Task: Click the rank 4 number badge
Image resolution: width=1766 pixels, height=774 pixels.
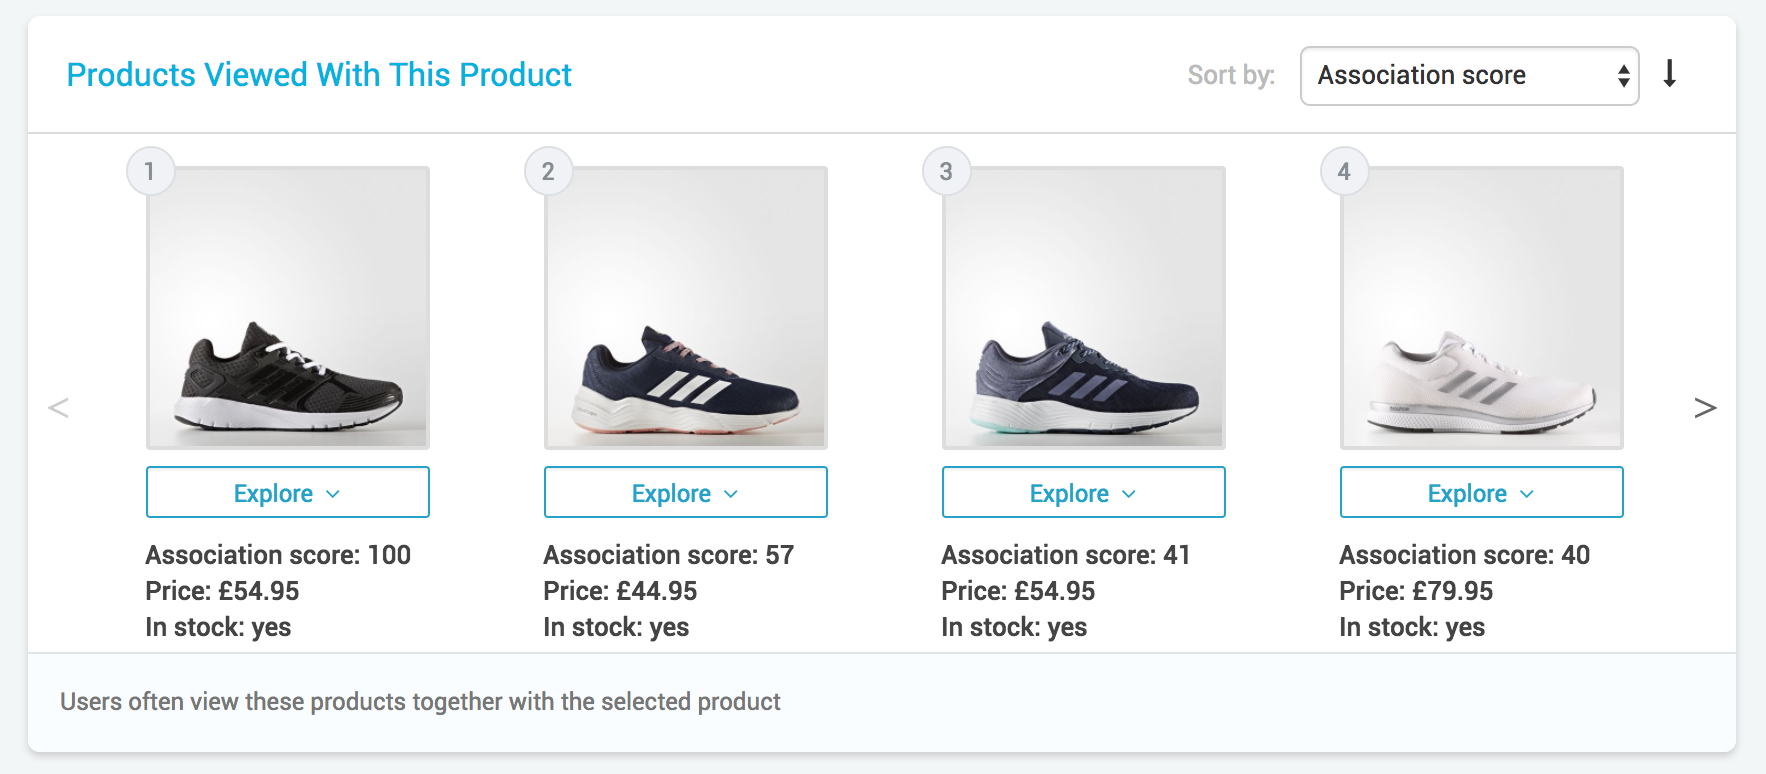Action: coord(1344,172)
